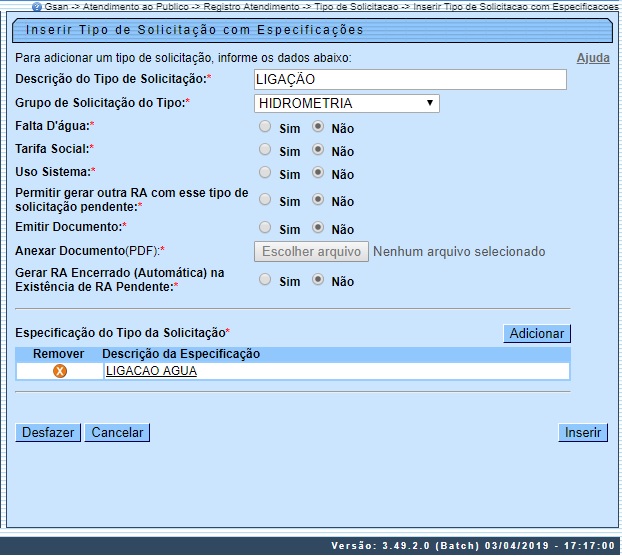
Task: Select Sim for Falta D'água
Action: pyautogui.click(x=265, y=127)
